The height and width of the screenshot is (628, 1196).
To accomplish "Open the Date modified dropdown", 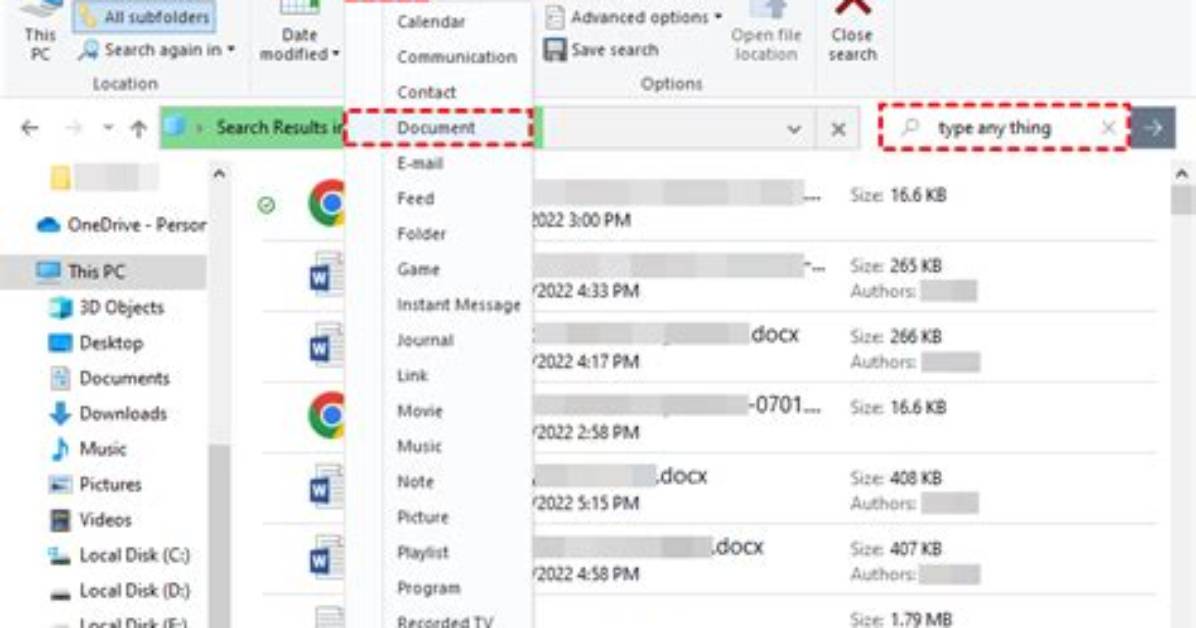I will (x=299, y=33).
